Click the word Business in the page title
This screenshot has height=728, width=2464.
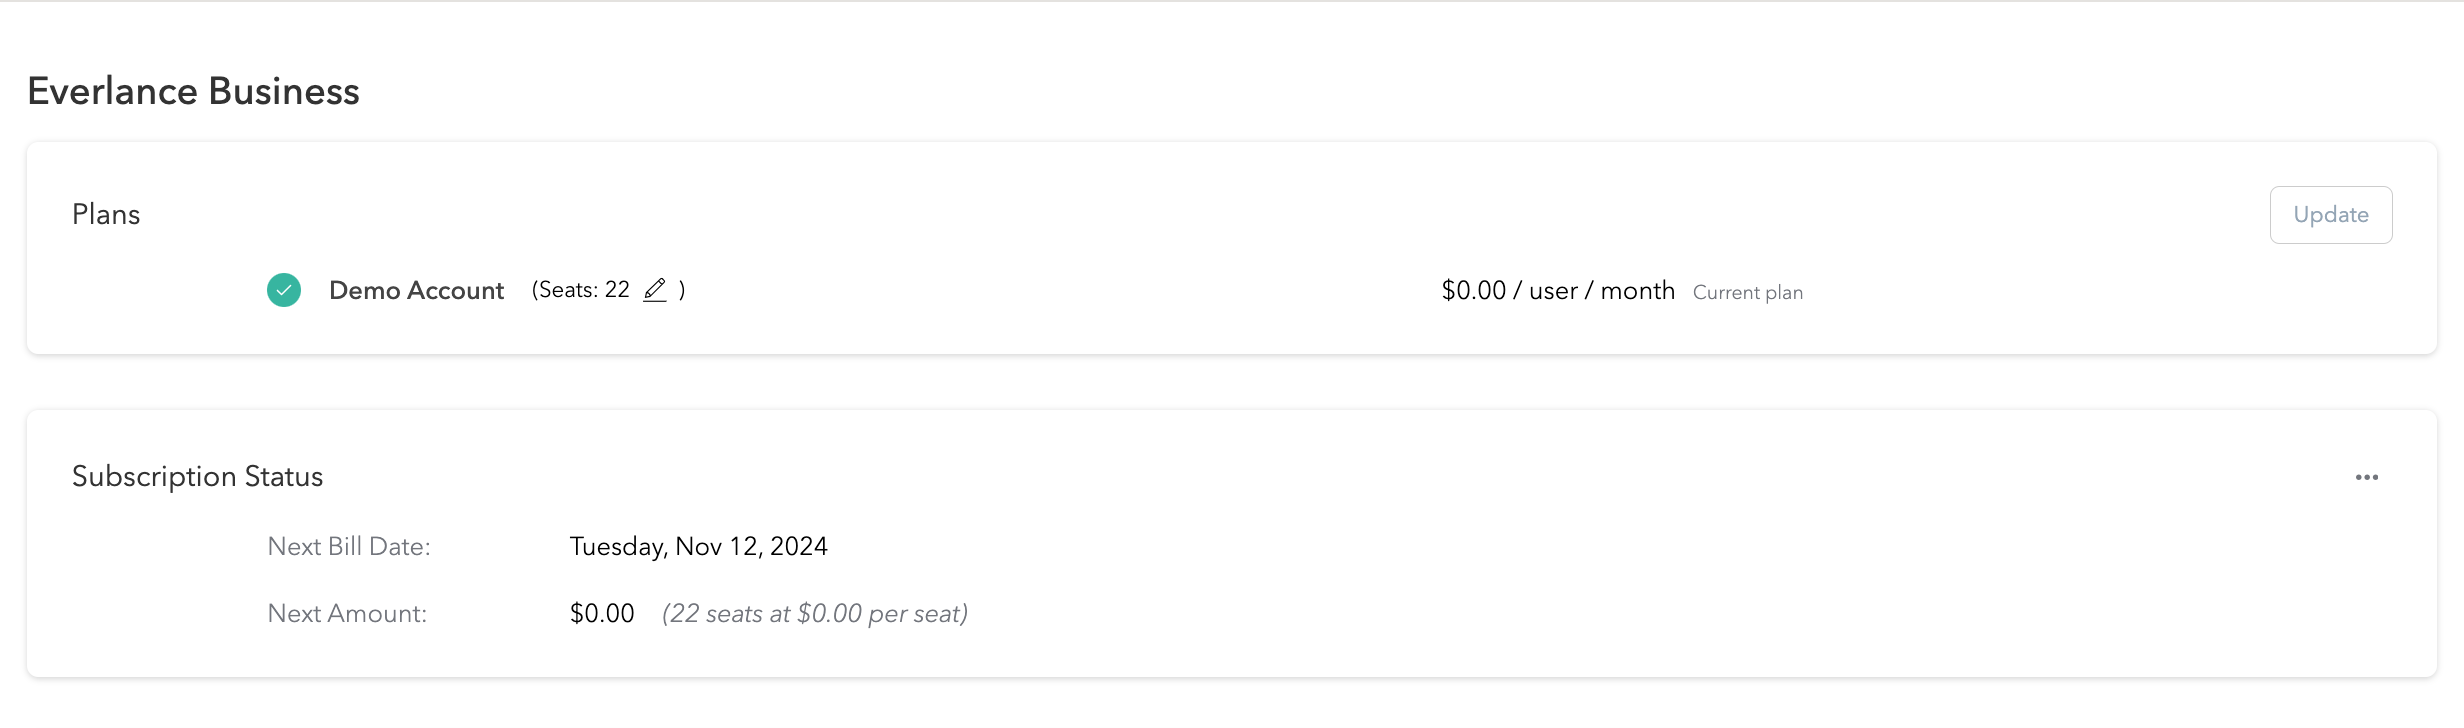click(x=284, y=91)
